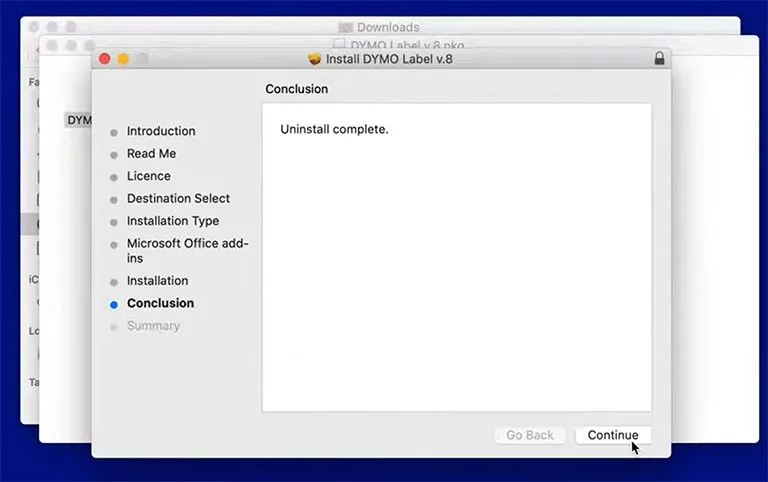Click the lock icon in installer title bar
The image size is (768, 482).
click(x=659, y=58)
